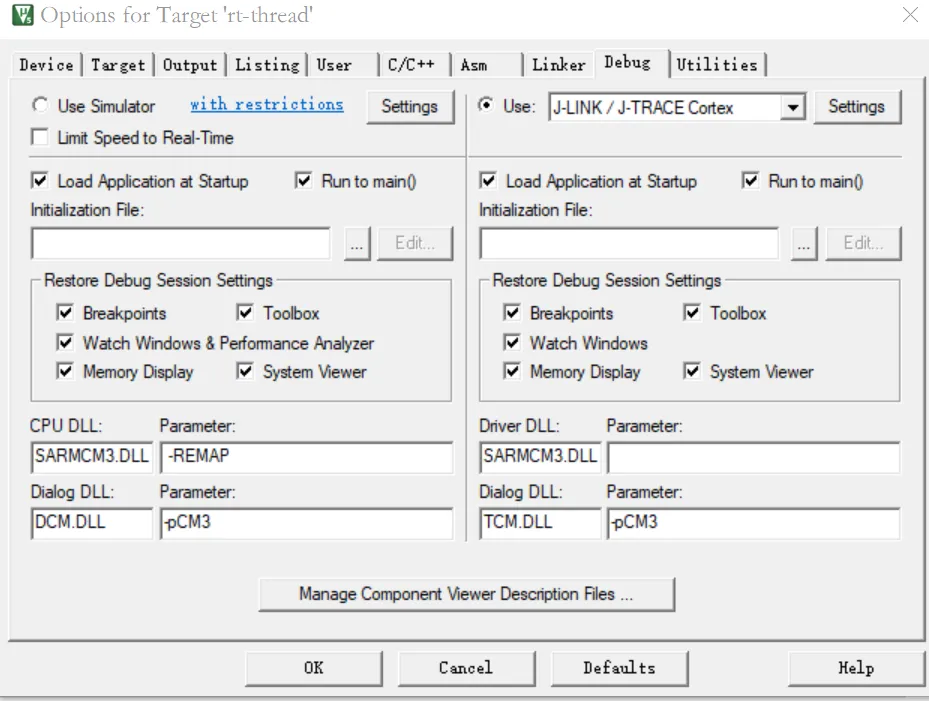Confirm with the OK button
The image size is (929, 701).
[314, 668]
